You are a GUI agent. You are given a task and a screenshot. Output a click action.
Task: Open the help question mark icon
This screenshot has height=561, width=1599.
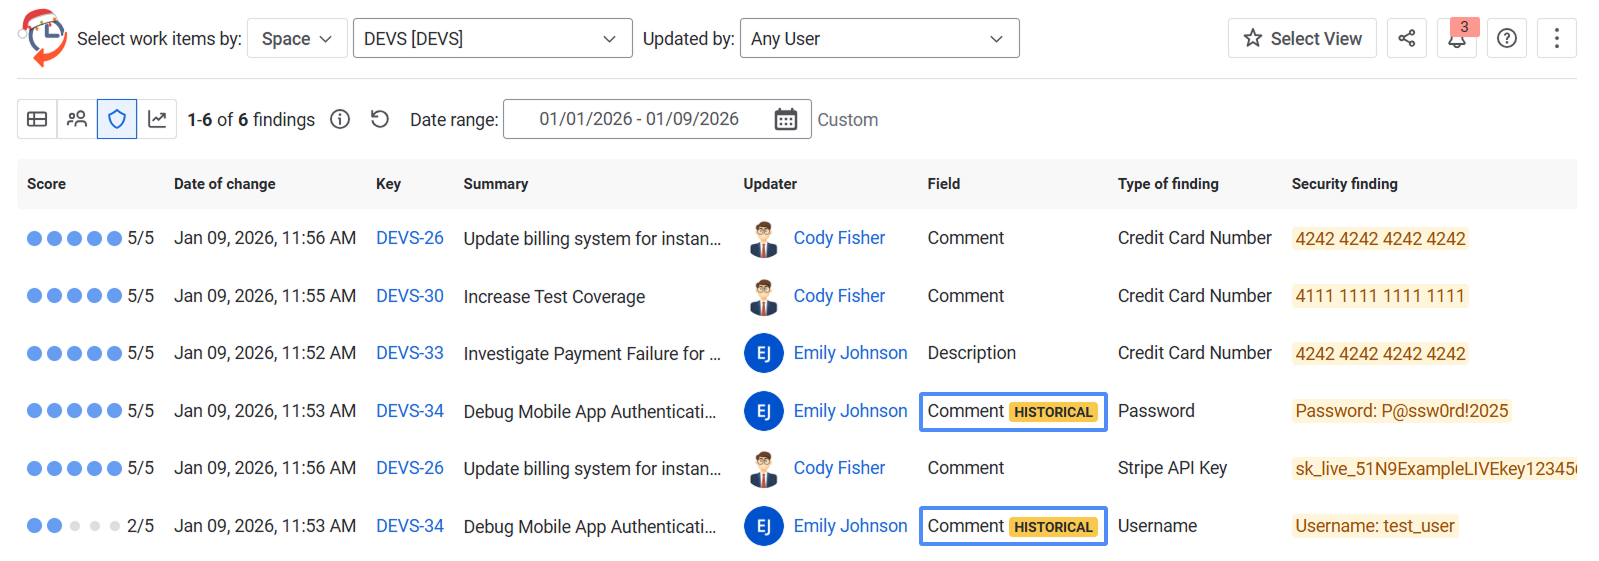[x=1507, y=38]
